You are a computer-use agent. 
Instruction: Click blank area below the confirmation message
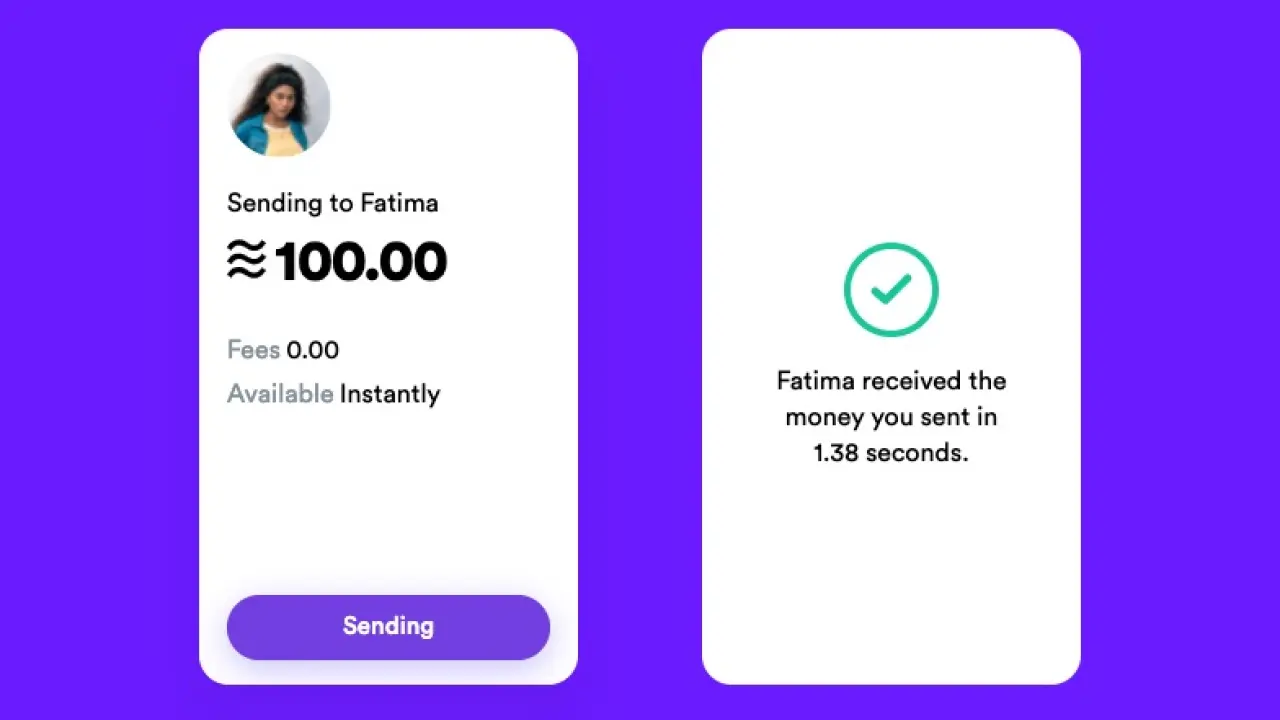pyautogui.click(x=891, y=570)
